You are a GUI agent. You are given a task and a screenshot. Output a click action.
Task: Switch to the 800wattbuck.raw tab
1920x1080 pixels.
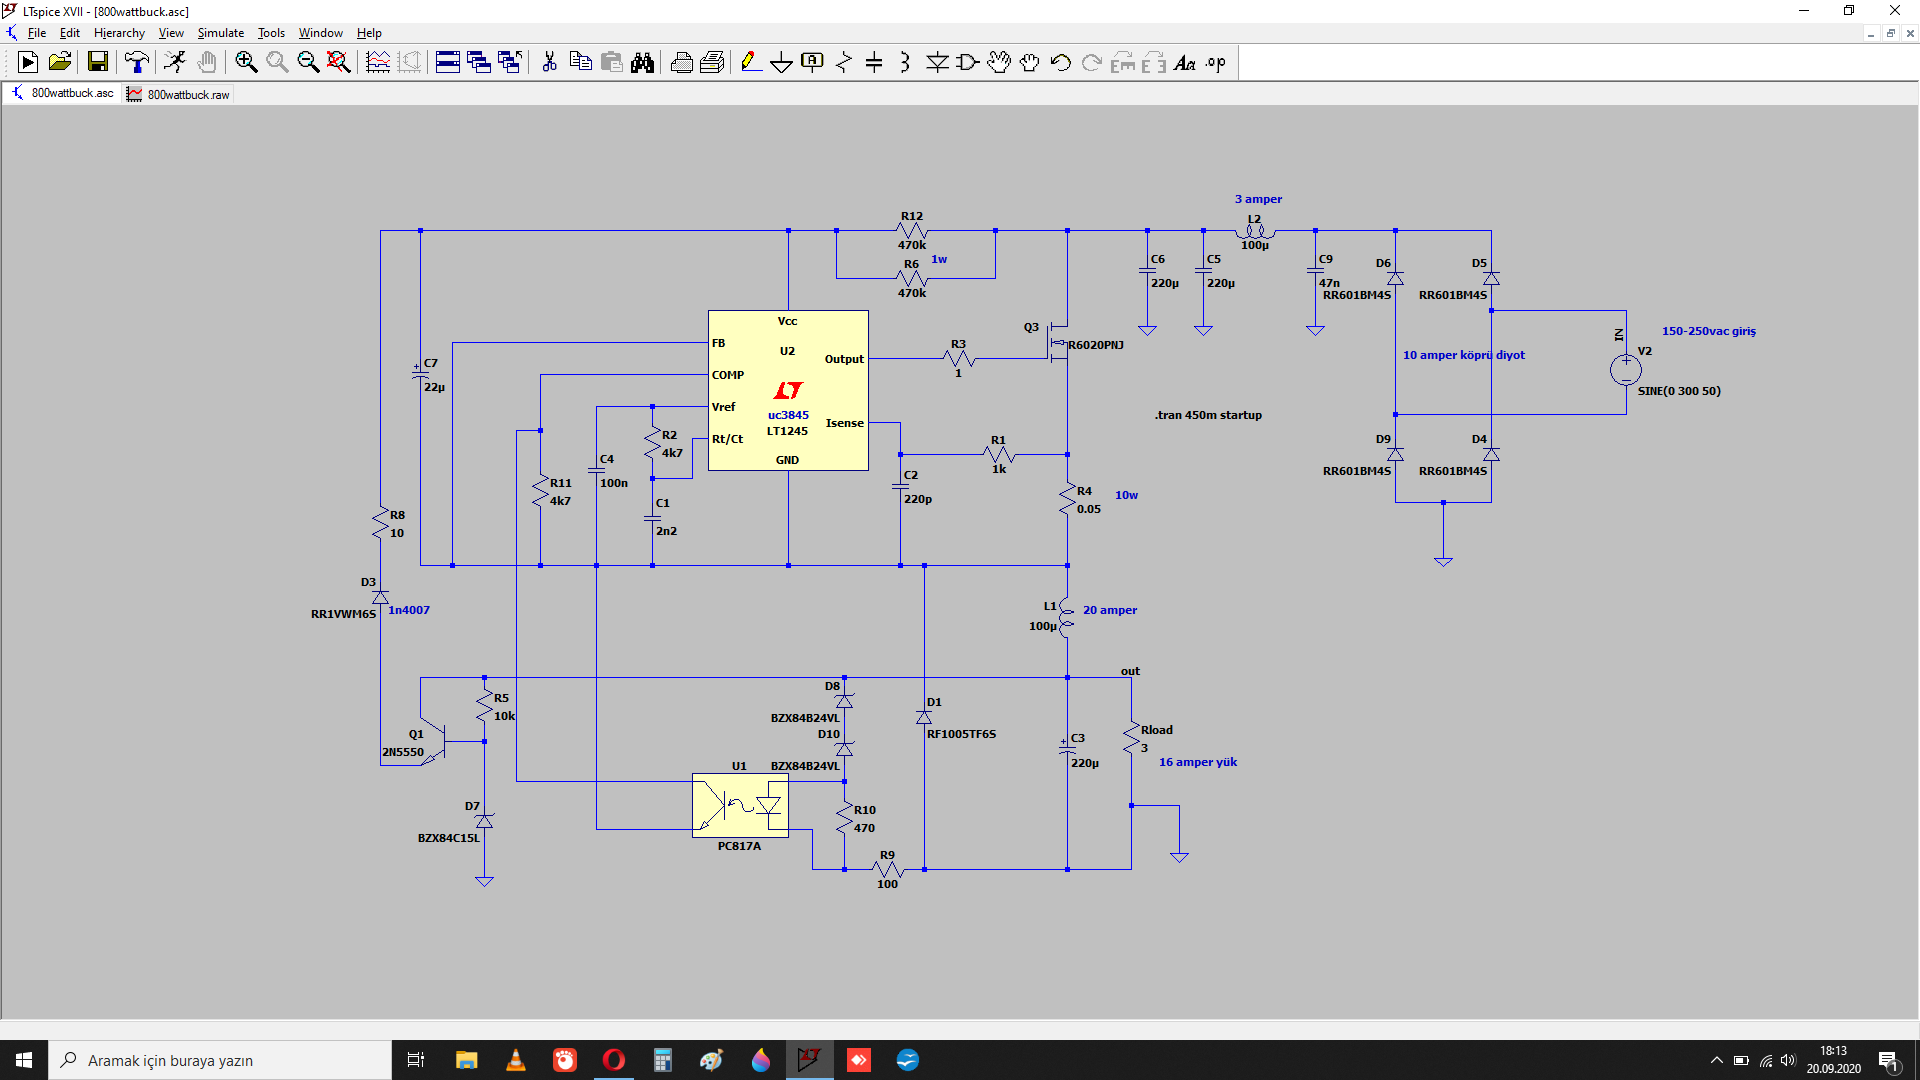point(179,94)
